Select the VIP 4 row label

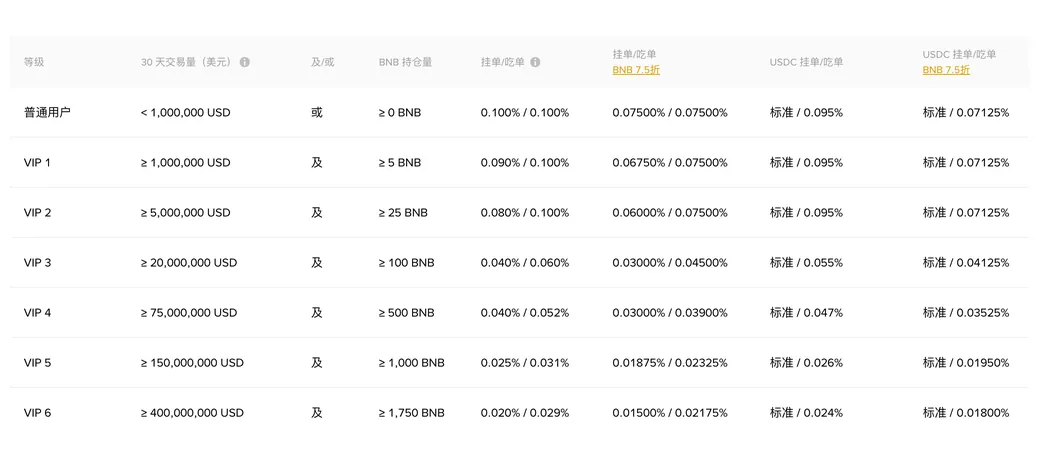(37, 312)
